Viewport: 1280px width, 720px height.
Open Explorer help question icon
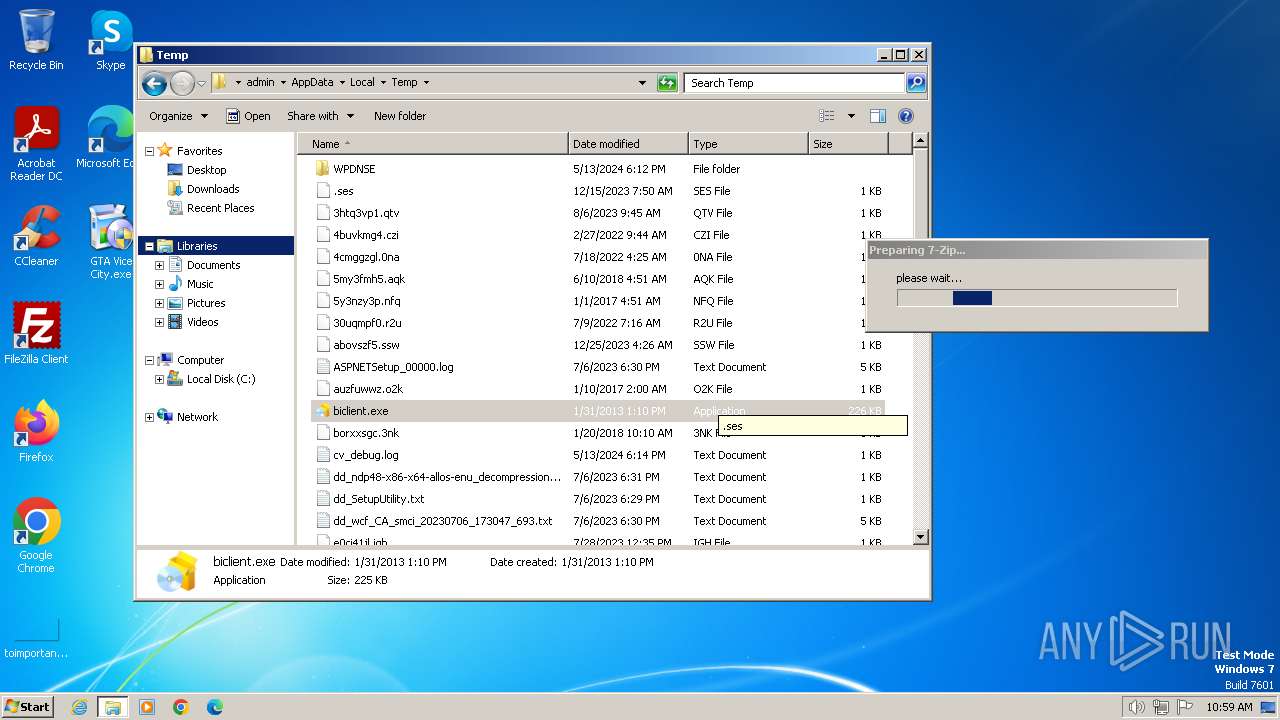point(906,116)
